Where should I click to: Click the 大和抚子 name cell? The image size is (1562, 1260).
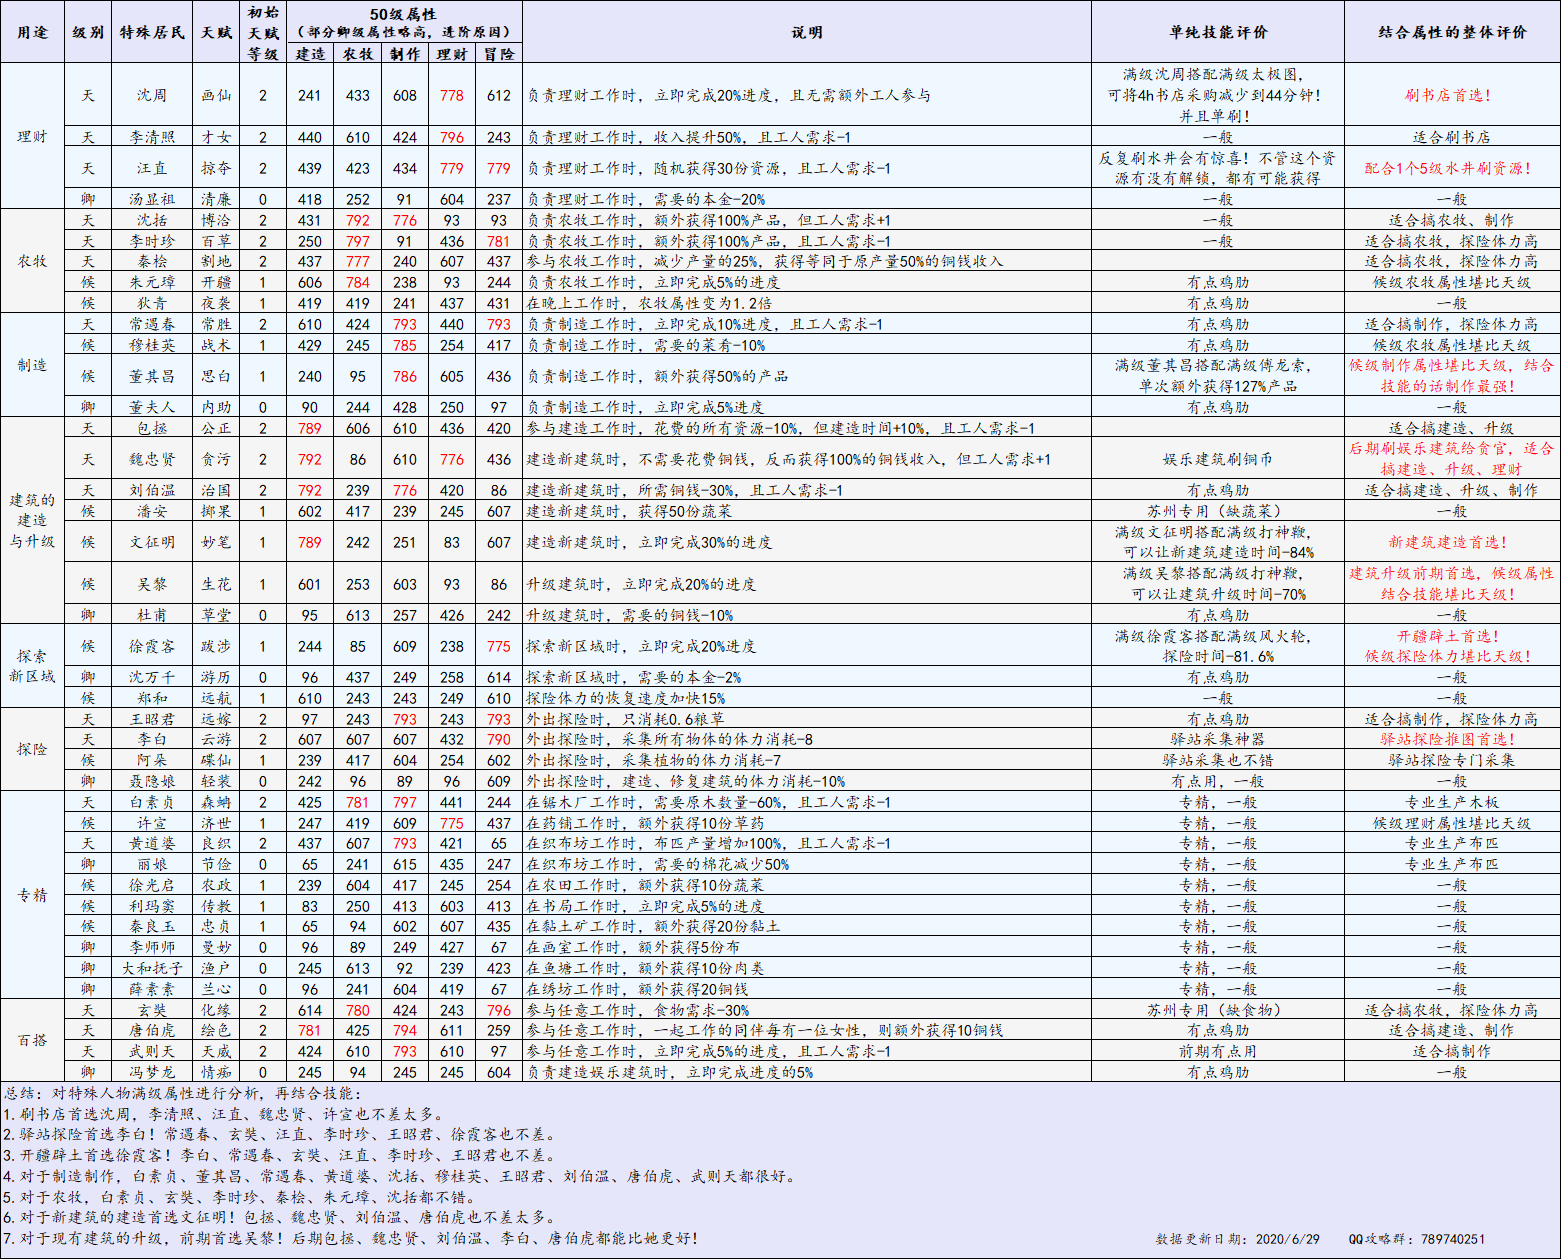click(x=152, y=968)
